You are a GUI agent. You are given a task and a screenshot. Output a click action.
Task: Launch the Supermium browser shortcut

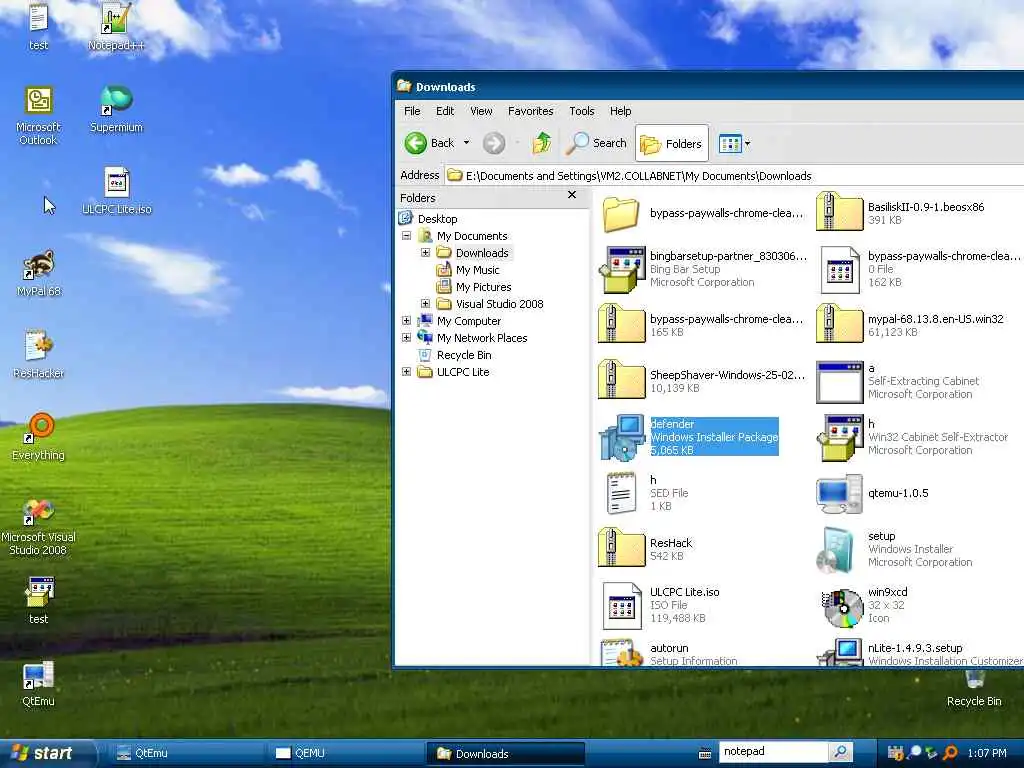(116, 109)
